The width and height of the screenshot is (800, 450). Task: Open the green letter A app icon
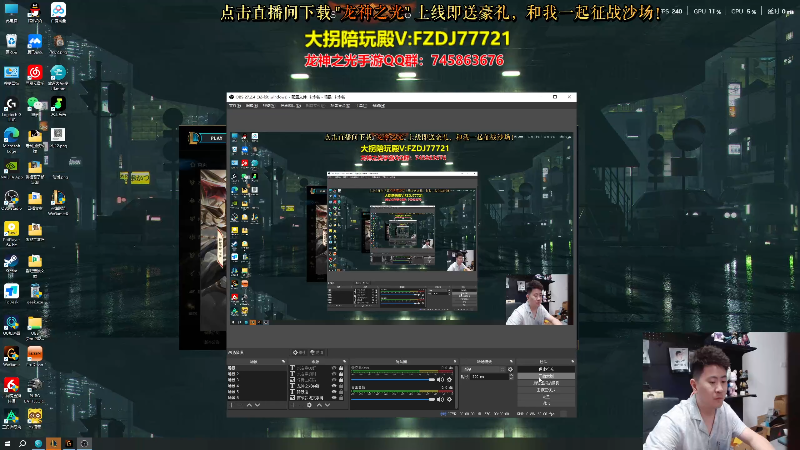(11, 418)
